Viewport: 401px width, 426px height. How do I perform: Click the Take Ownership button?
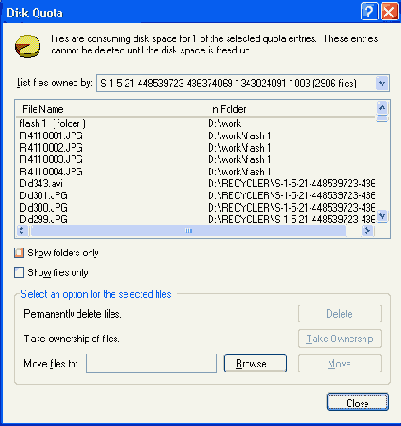coord(340,339)
